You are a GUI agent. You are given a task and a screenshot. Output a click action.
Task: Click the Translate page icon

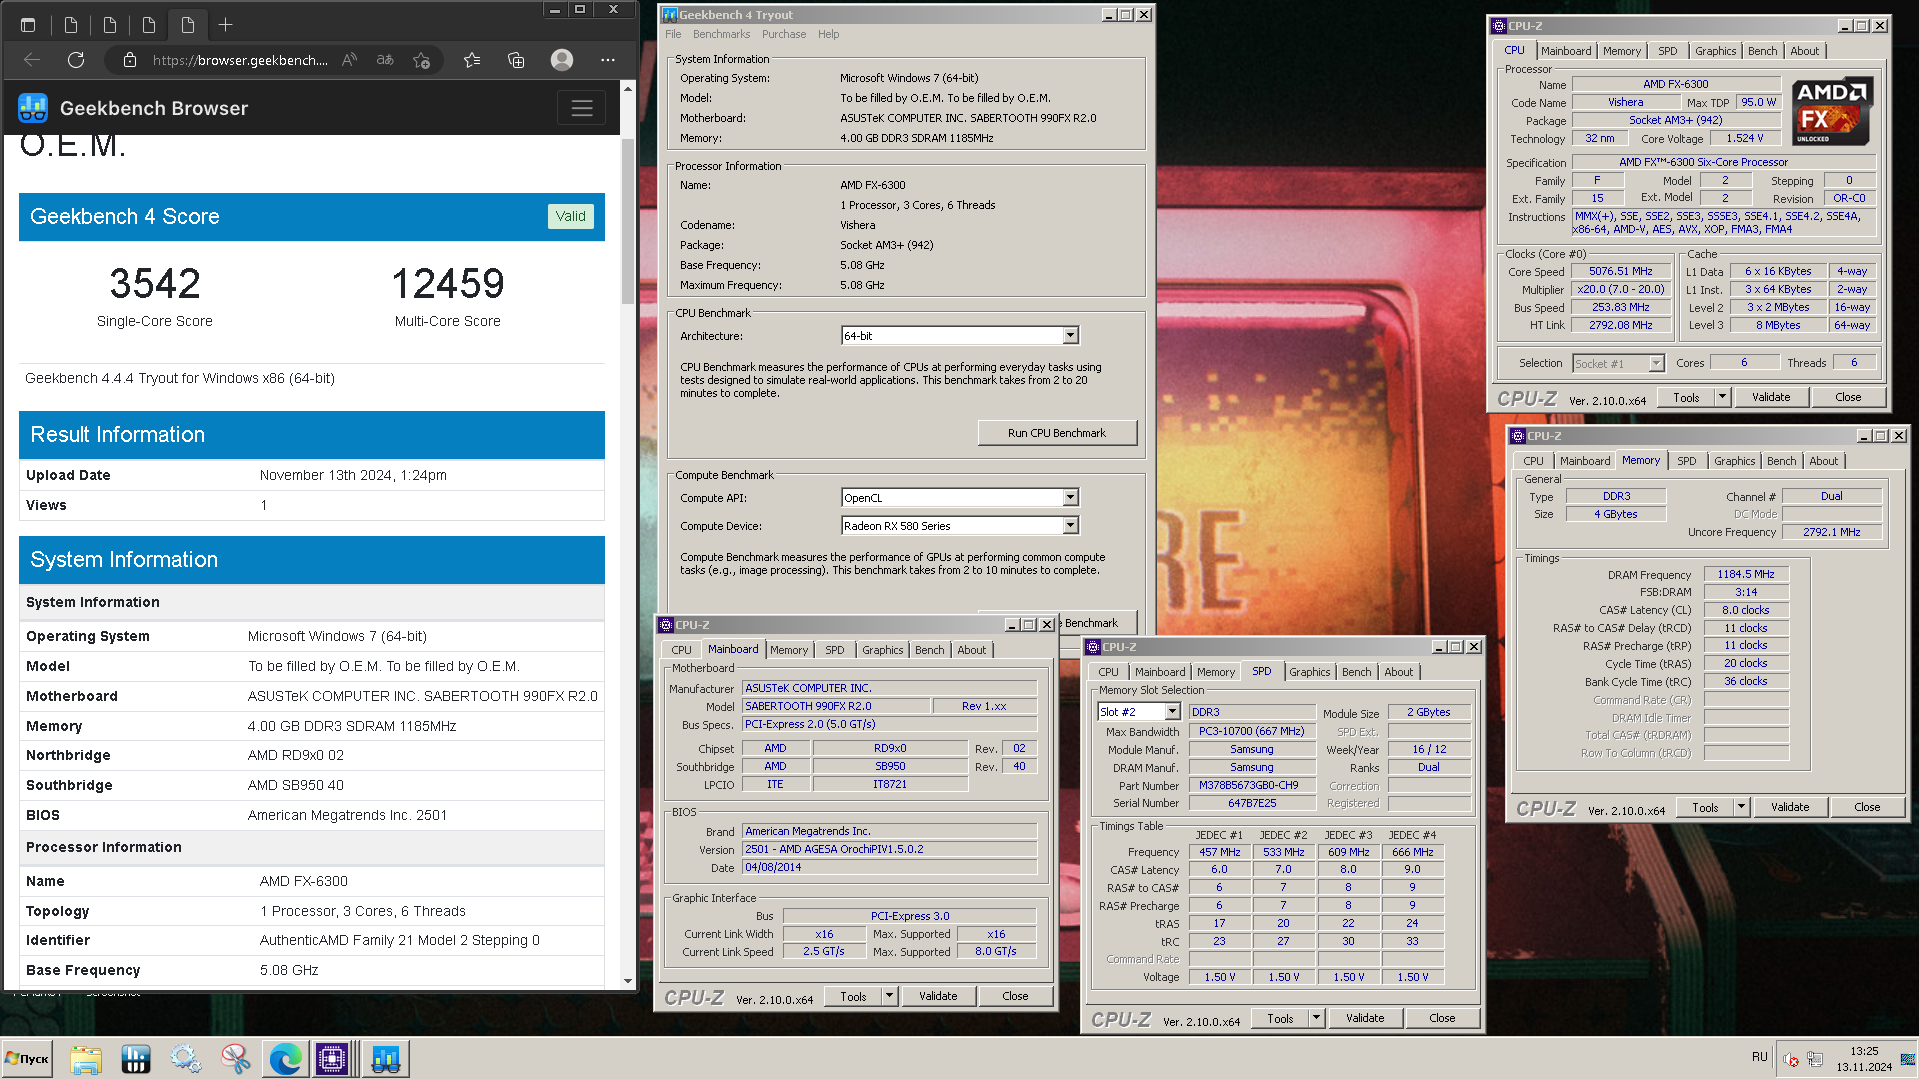pyautogui.click(x=385, y=60)
